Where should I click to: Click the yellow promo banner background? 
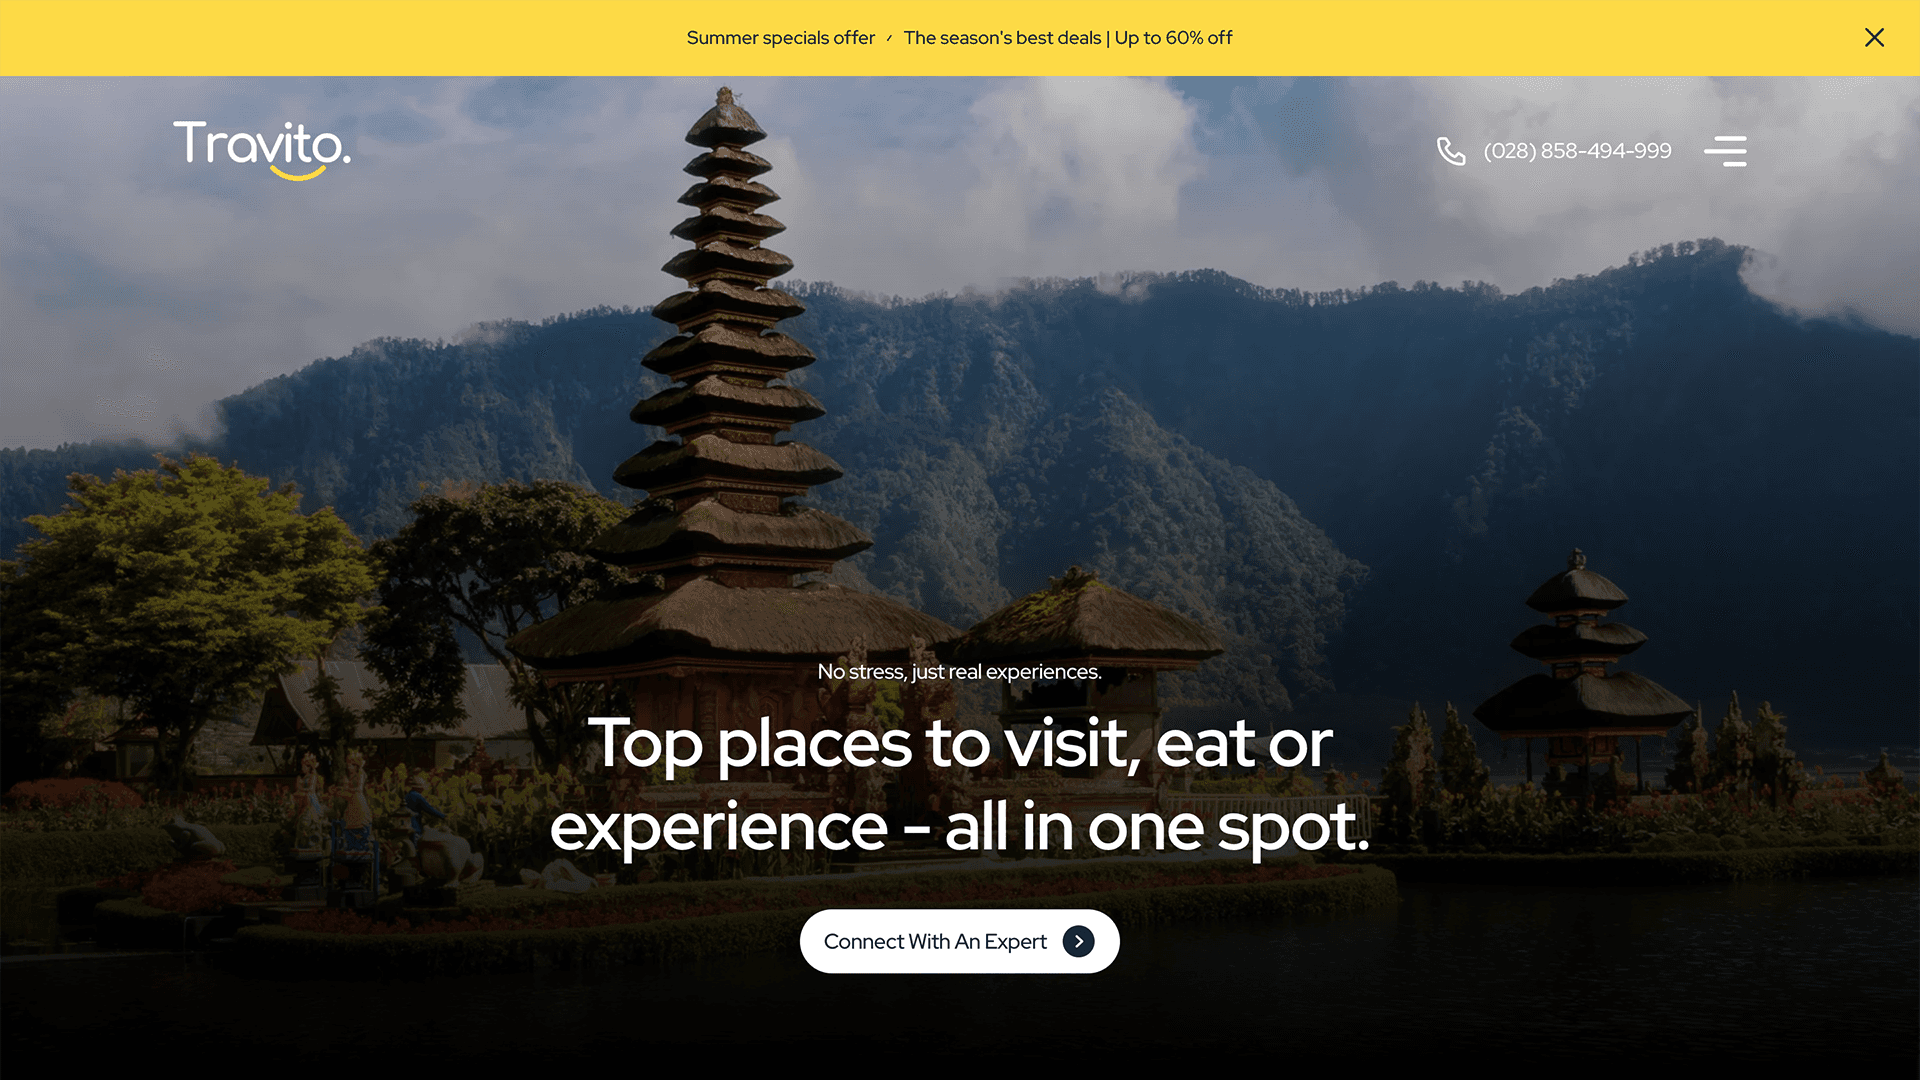(400, 38)
